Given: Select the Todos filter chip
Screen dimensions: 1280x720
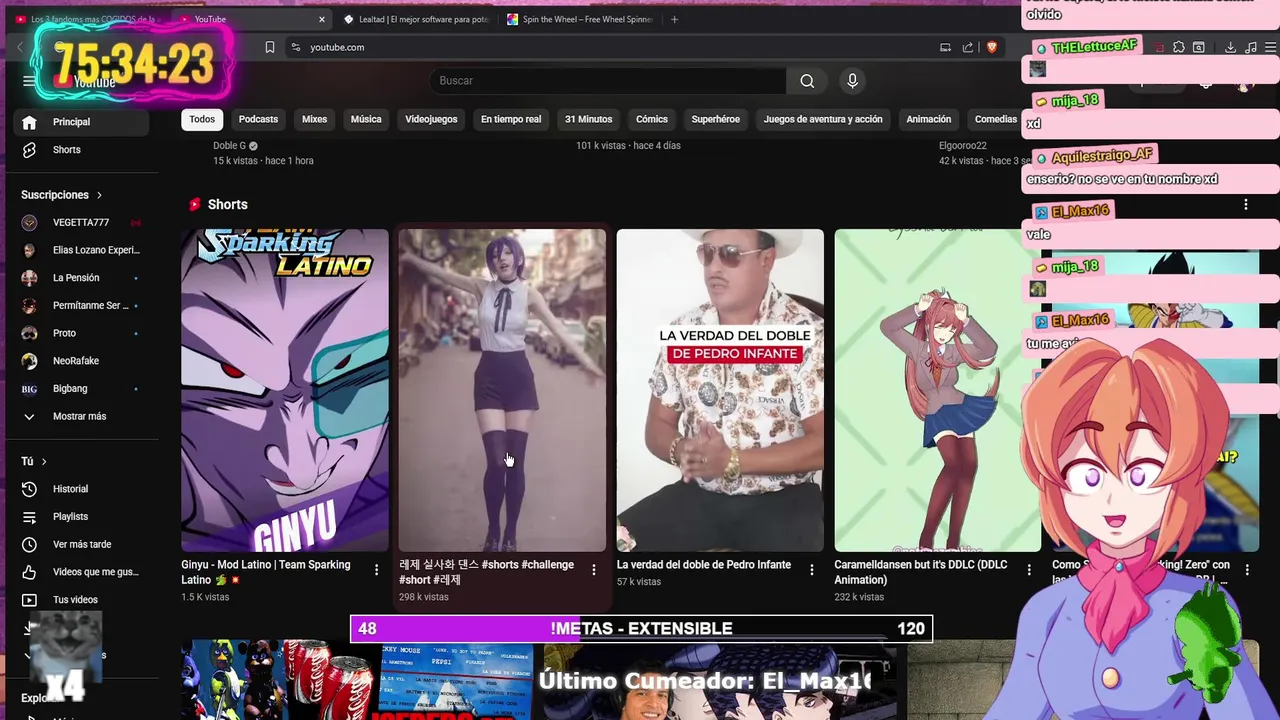Looking at the screenshot, I should point(202,119).
